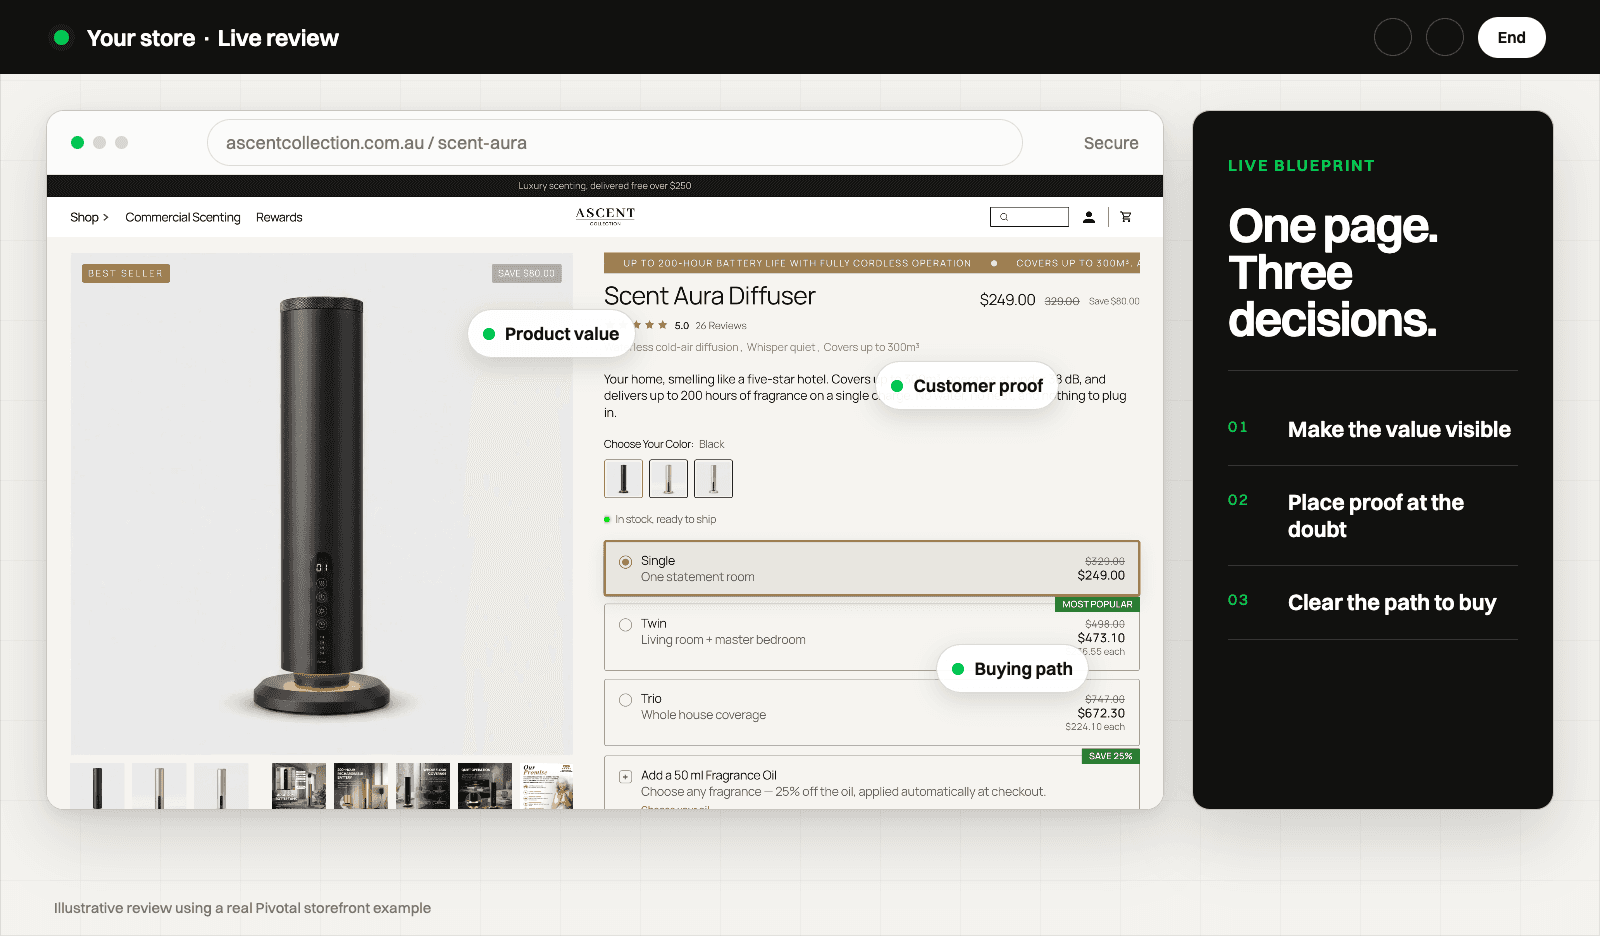This screenshot has height=936, width=1600.
Task: Open the account profile icon
Action: click(1089, 217)
